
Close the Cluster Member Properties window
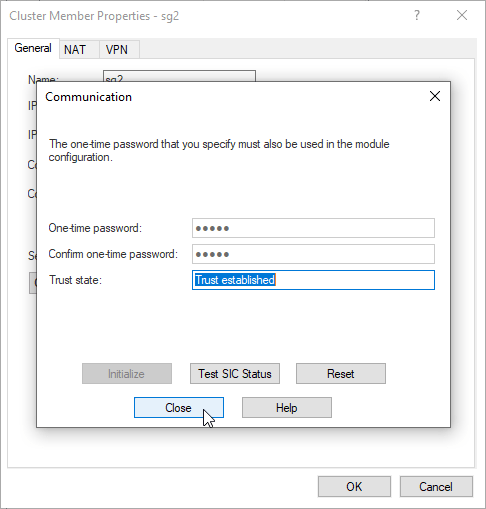(462, 15)
